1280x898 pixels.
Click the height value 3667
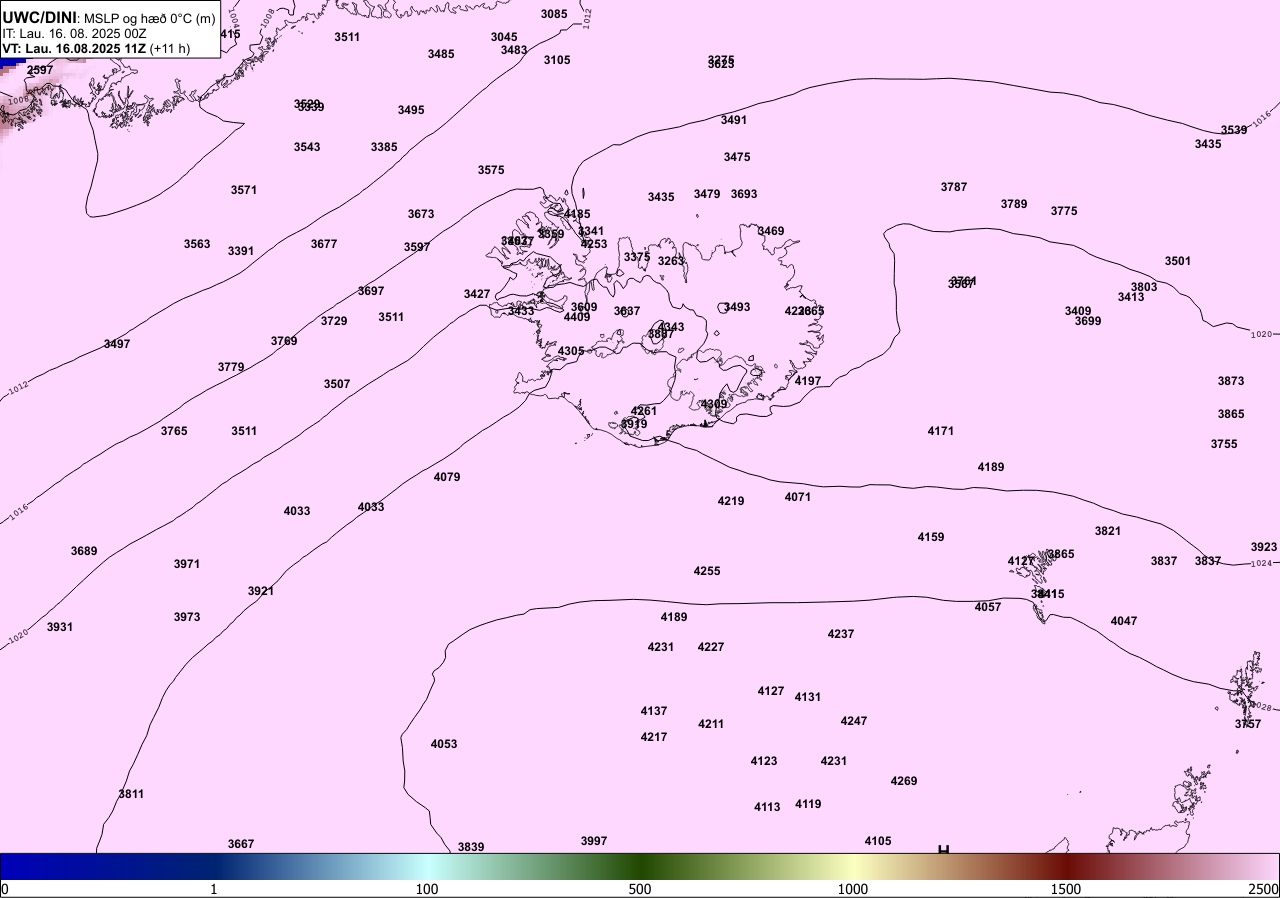pyautogui.click(x=241, y=844)
